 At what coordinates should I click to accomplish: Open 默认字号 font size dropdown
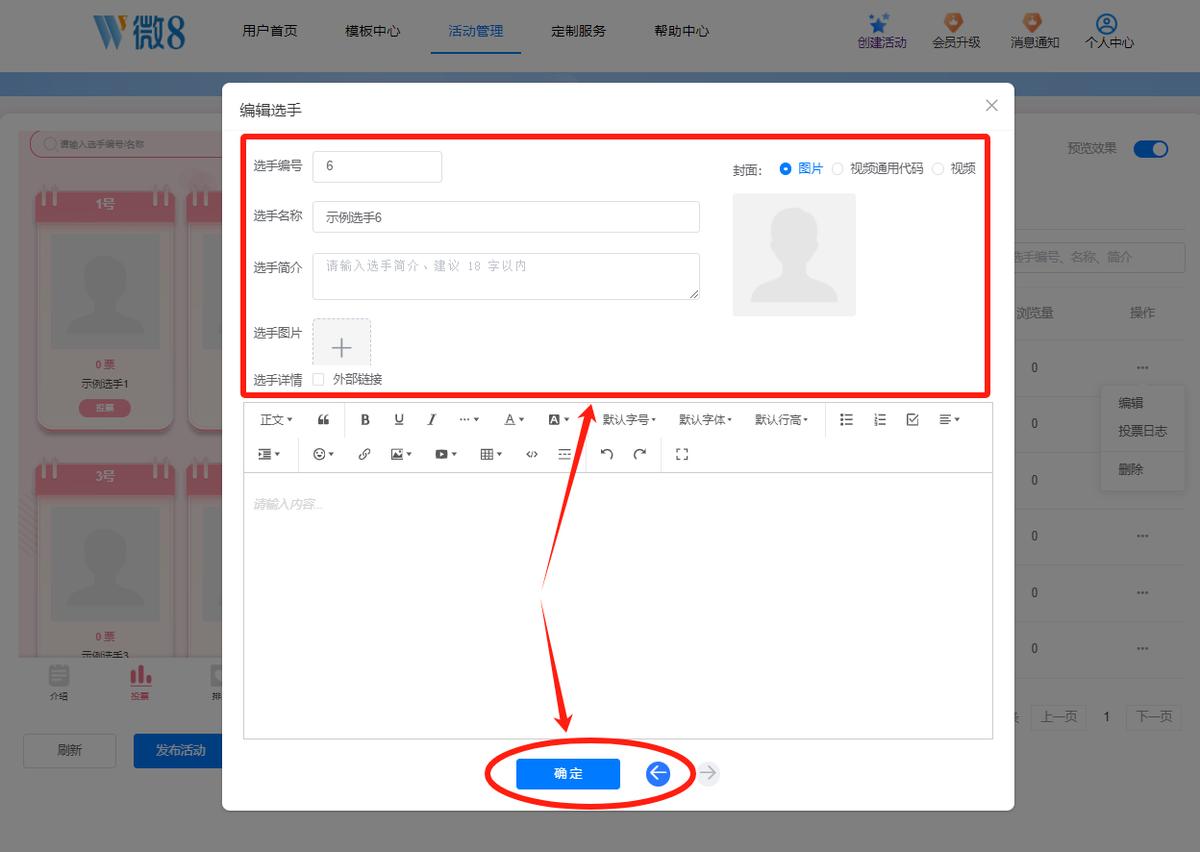point(629,420)
